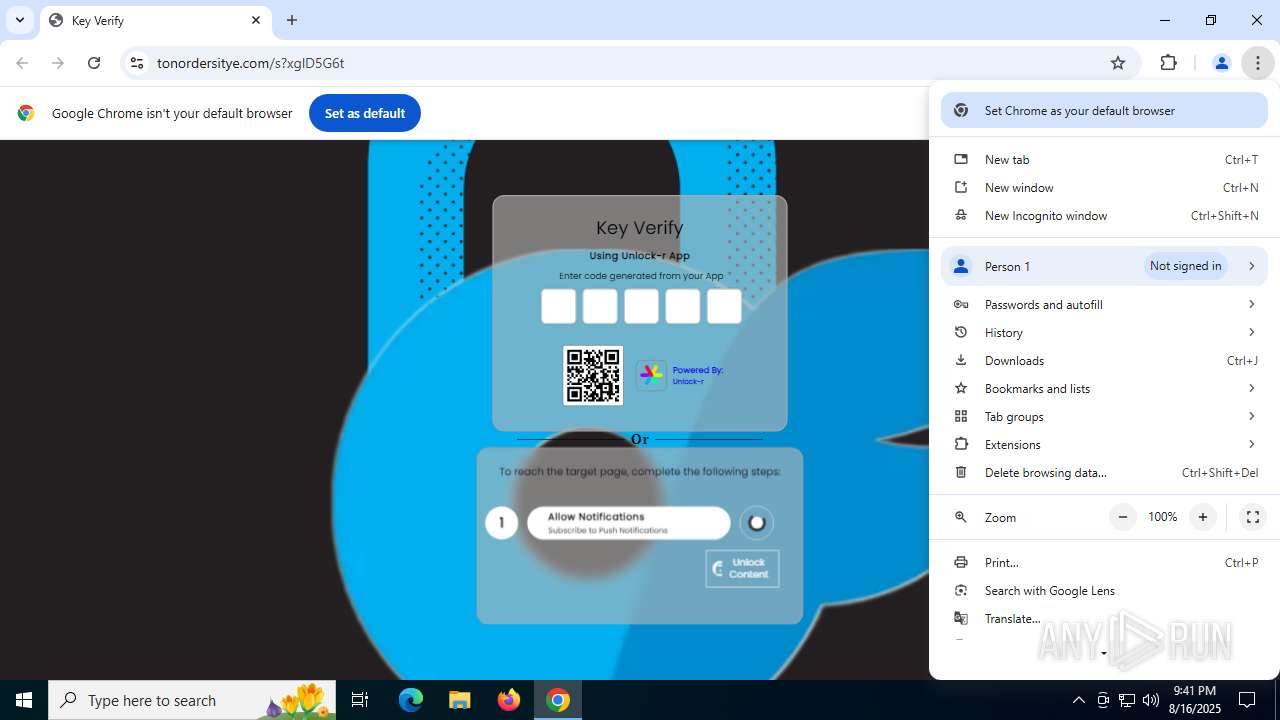The width and height of the screenshot is (1280, 720).
Task: Select the Key Verify tab
Action: (156, 20)
